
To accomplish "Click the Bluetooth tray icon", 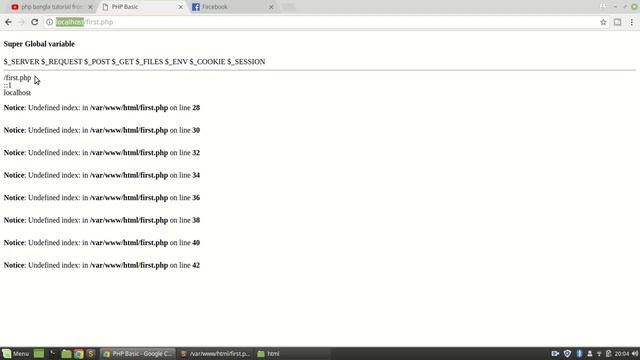I will (x=579, y=353).
